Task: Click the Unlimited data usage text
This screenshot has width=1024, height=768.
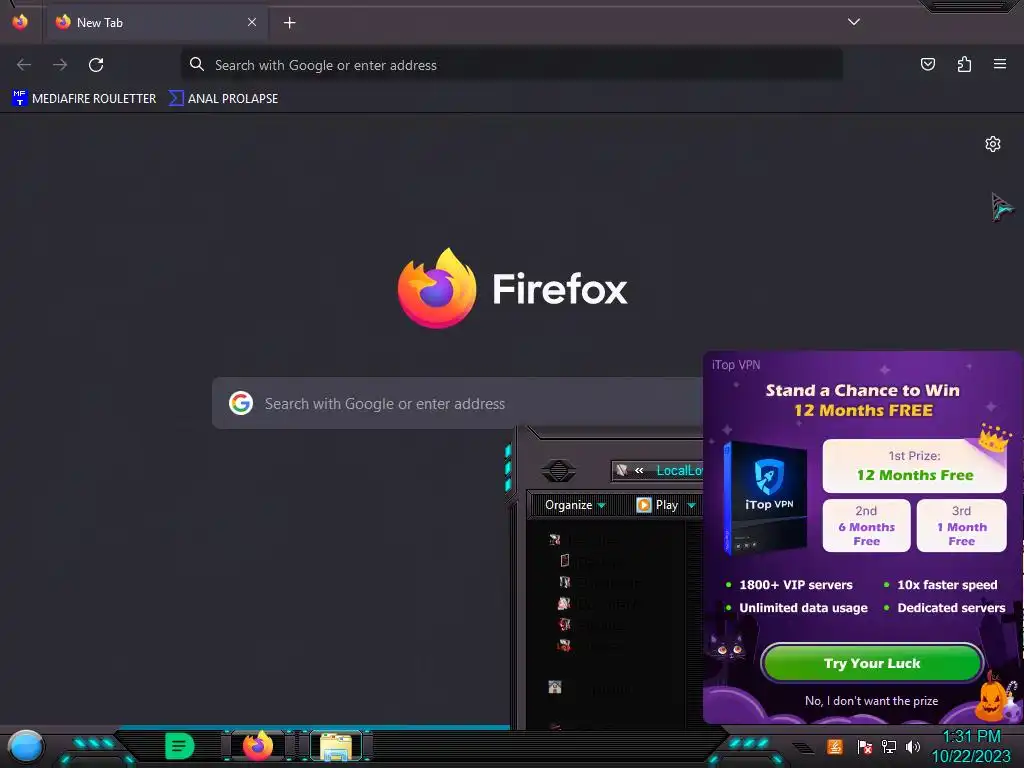Action: 803,608
